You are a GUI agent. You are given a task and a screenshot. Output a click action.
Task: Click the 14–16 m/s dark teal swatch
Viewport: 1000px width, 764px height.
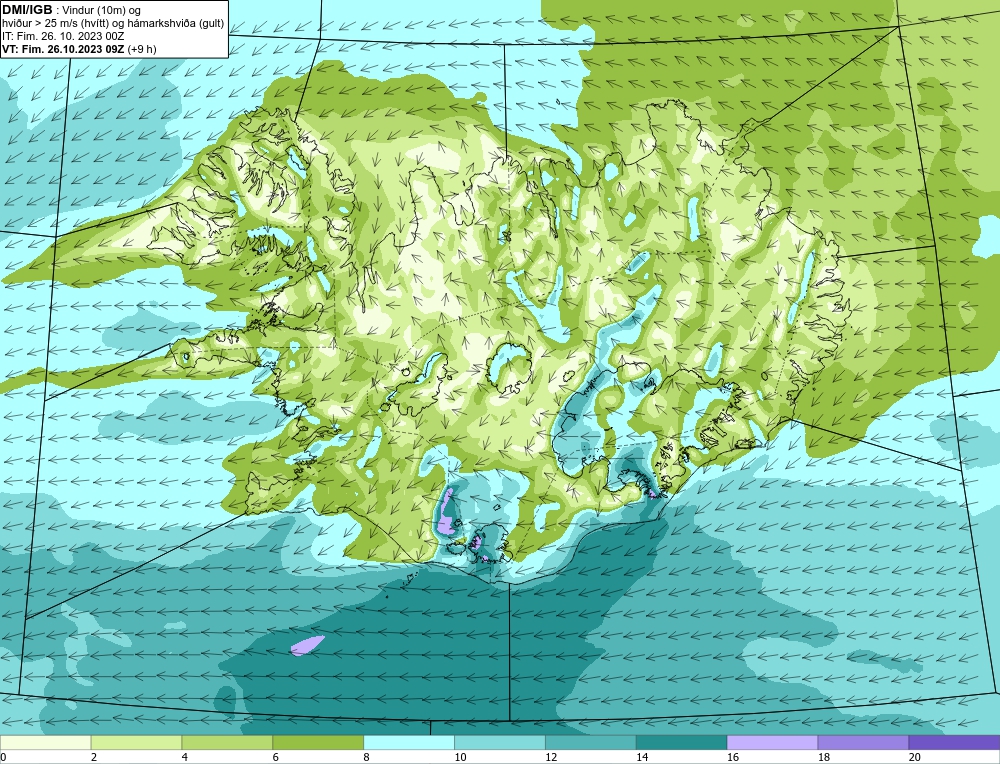click(x=681, y=742)
